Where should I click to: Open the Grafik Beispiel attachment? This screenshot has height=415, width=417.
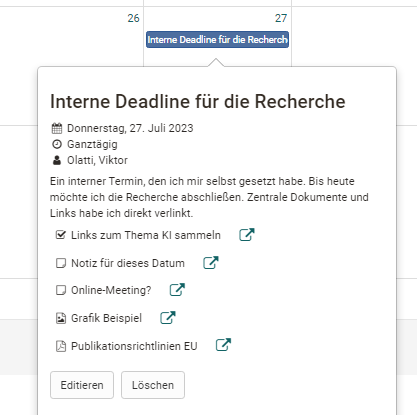coord(106,318)
